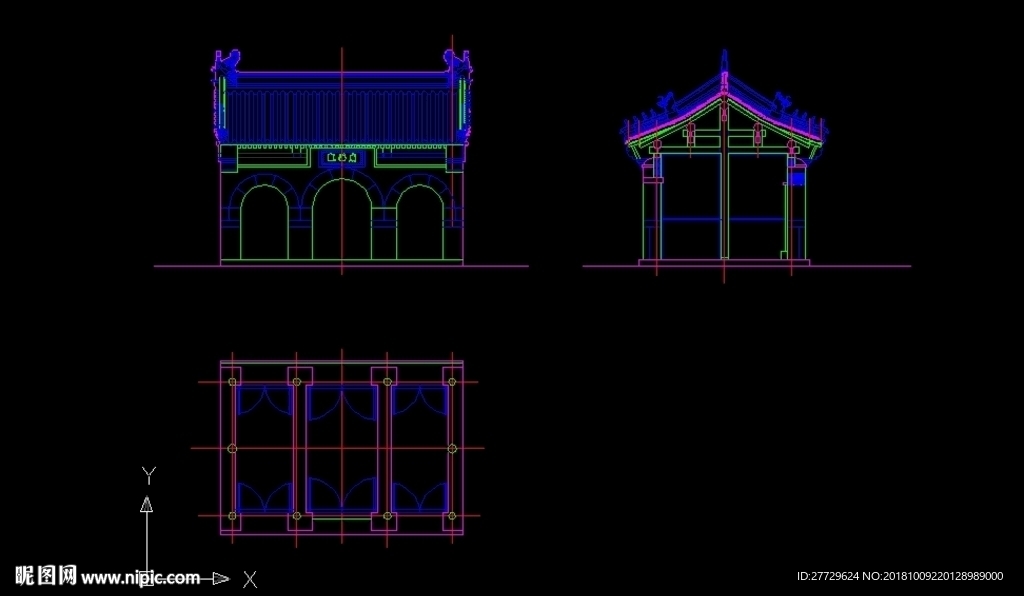The height and width of the screenshot is (596, 1024).
Task: Click the right roof ridge dragon ornament
Action: click(457, 62)
